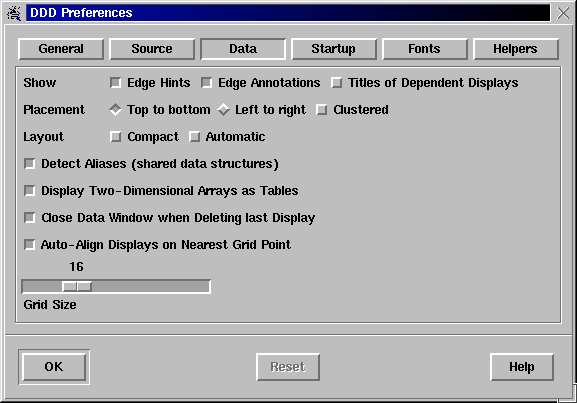
Task: Open the Source preferences tab
Action: click(x=152, y=49)
